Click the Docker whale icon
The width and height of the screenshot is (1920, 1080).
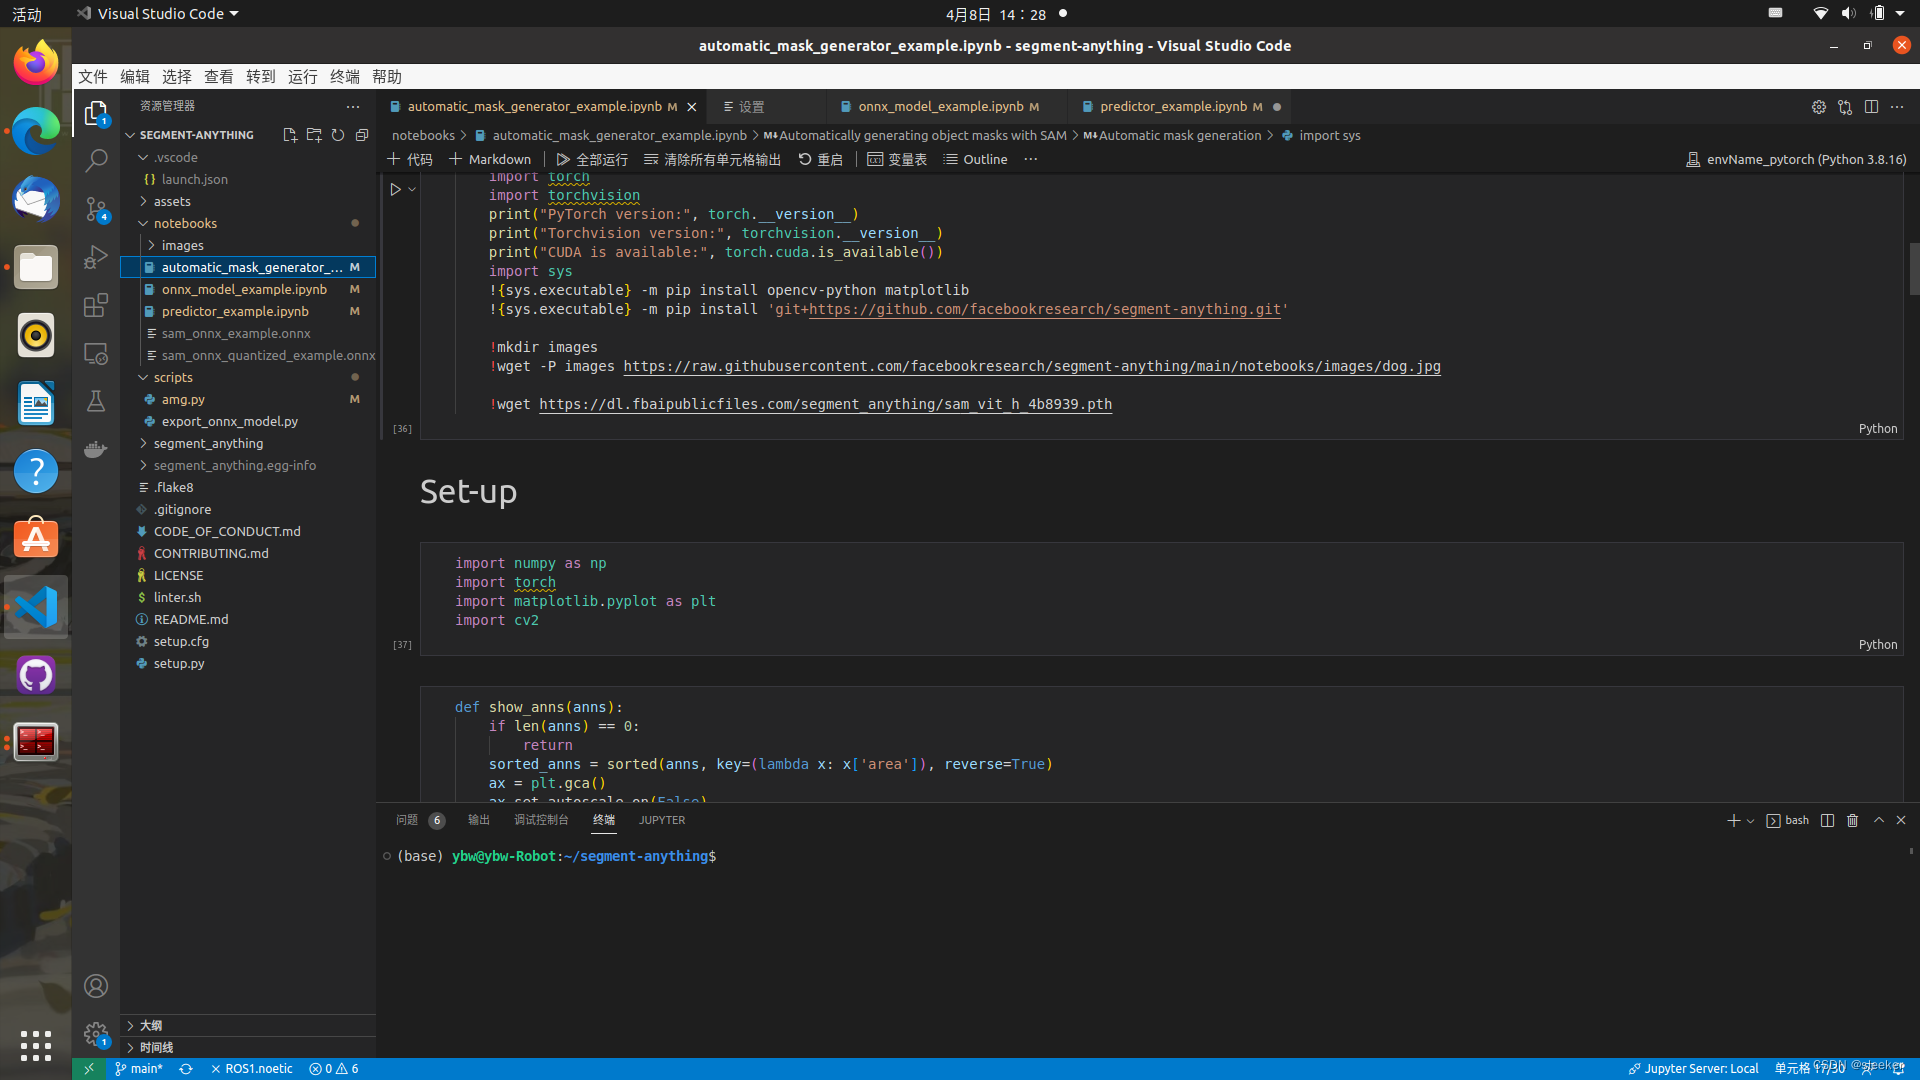96,449
